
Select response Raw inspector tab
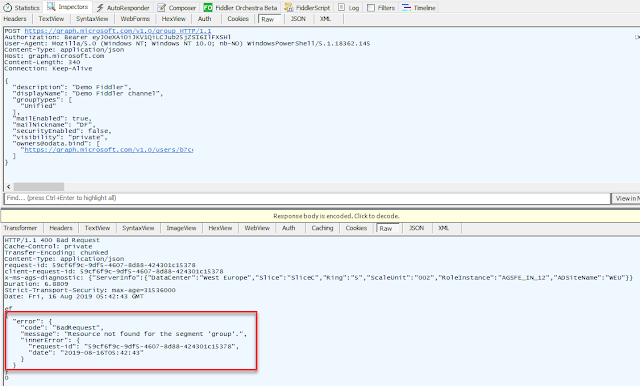pyautogui.click(x=386, y=228)
